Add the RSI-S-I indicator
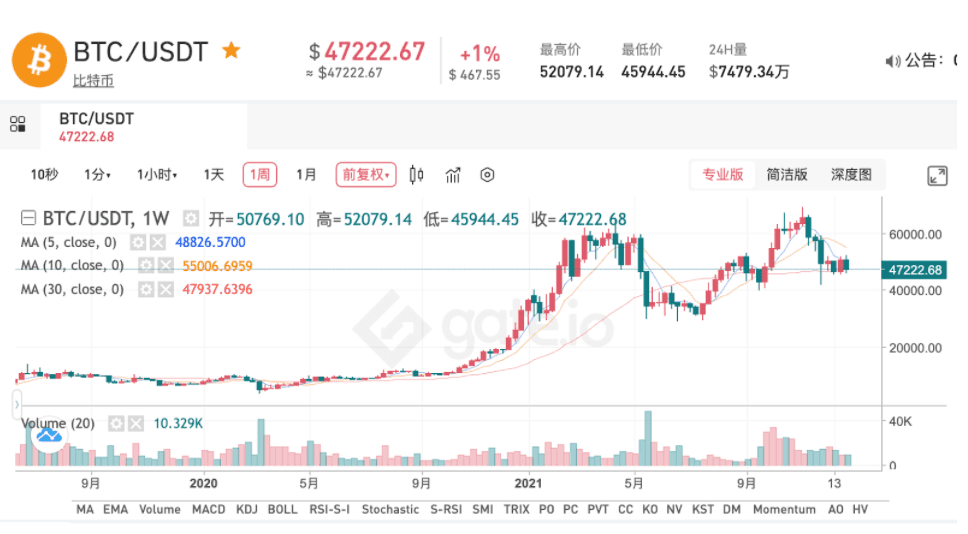Image resolution: width=968 pixels, height=534 pixels. [329, 510]
